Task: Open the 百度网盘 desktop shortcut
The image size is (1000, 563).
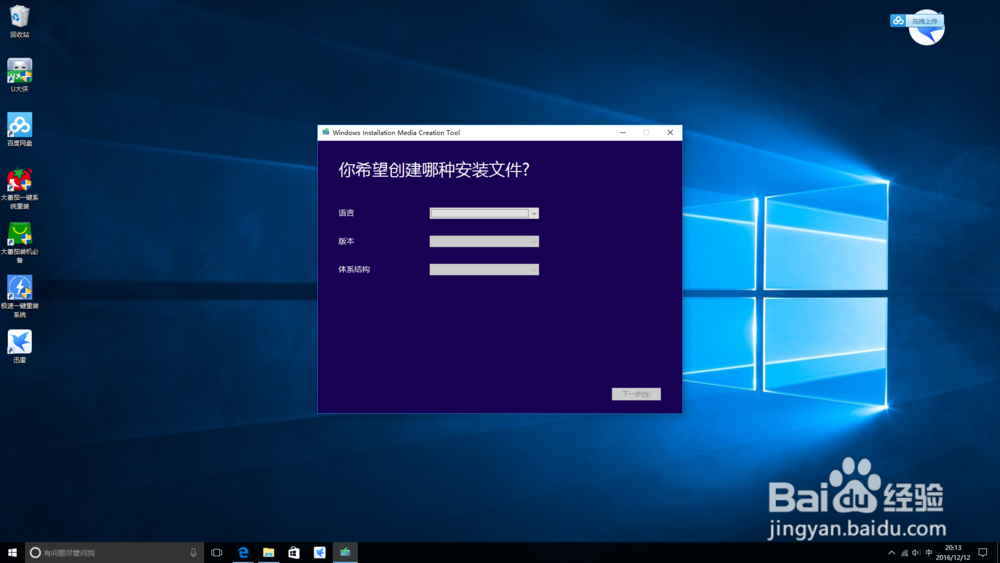Action: (20, 129)
